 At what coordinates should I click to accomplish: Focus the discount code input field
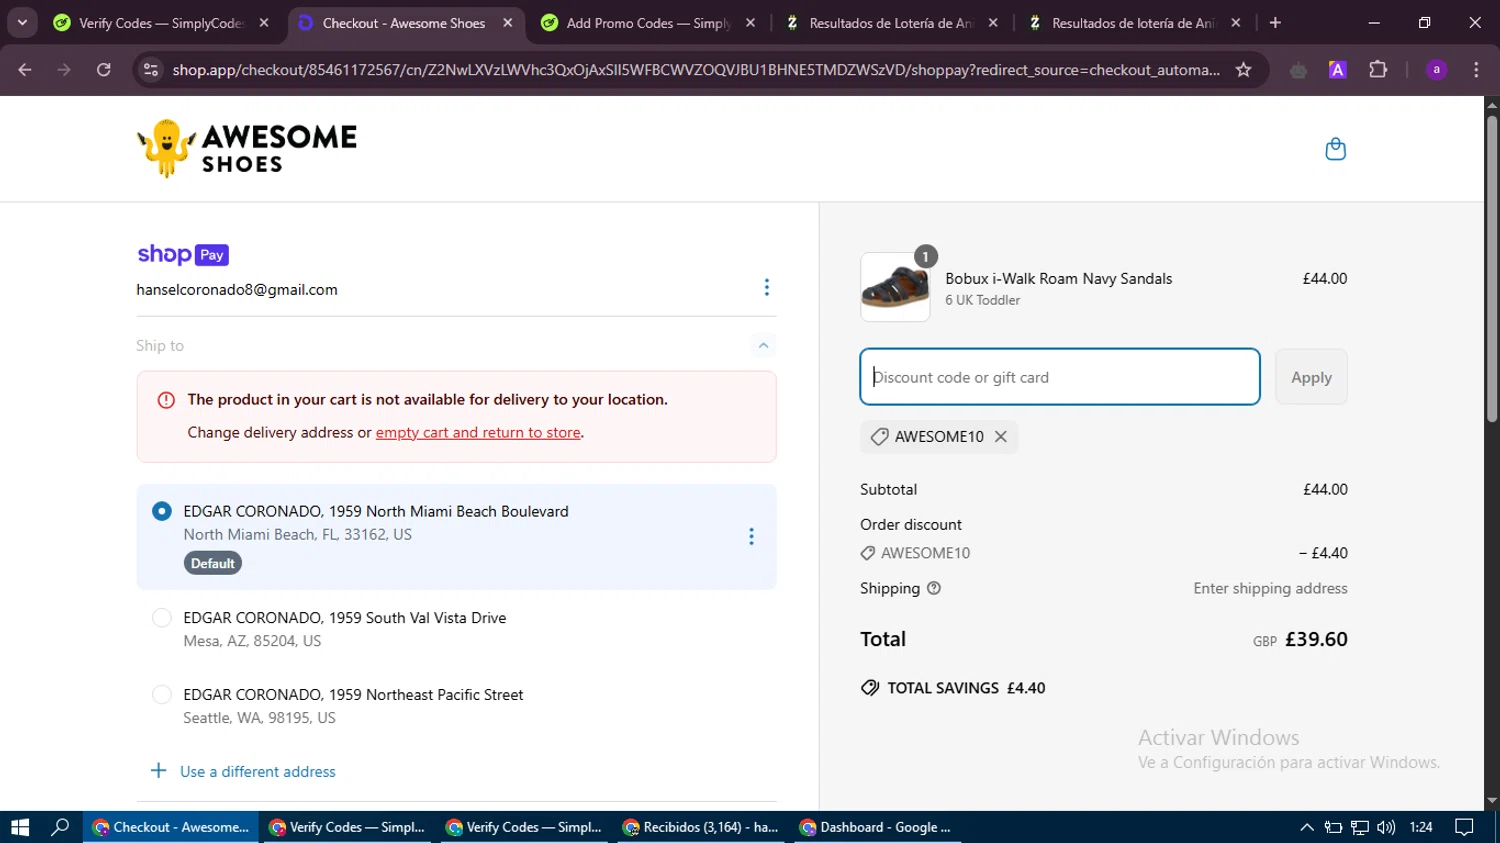click(1060, 377)
